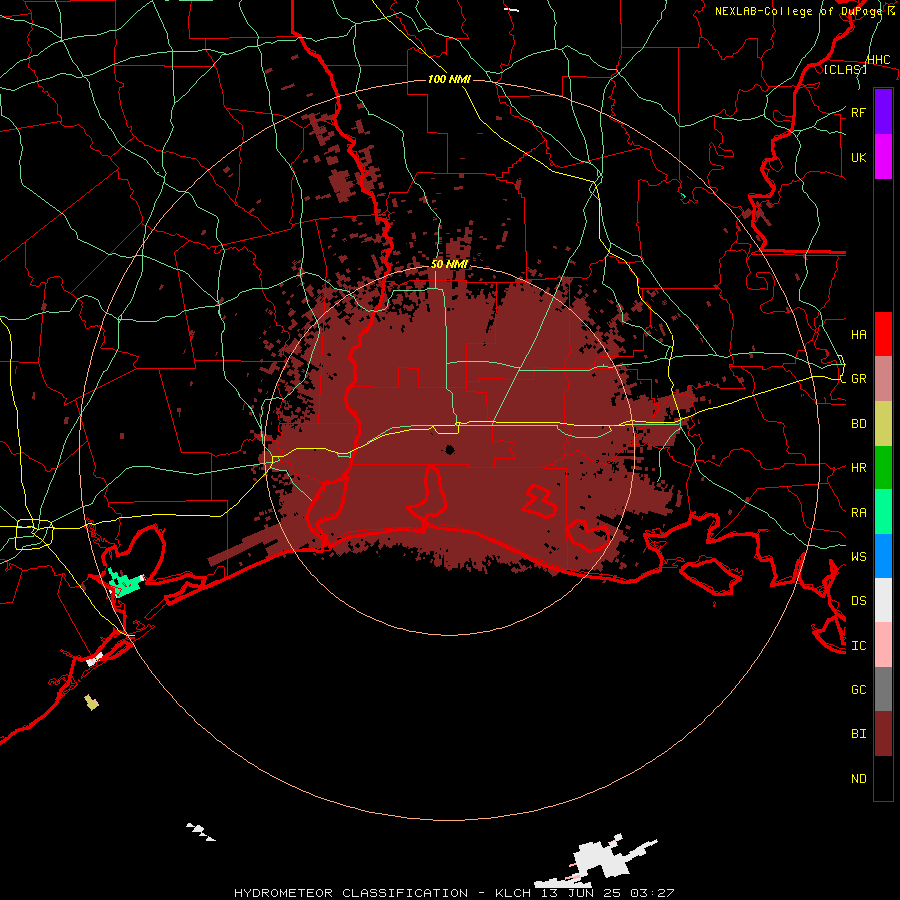The image size is (900, 900).
Task: Click the WS legend label
Action: click(x=859, y=556)
